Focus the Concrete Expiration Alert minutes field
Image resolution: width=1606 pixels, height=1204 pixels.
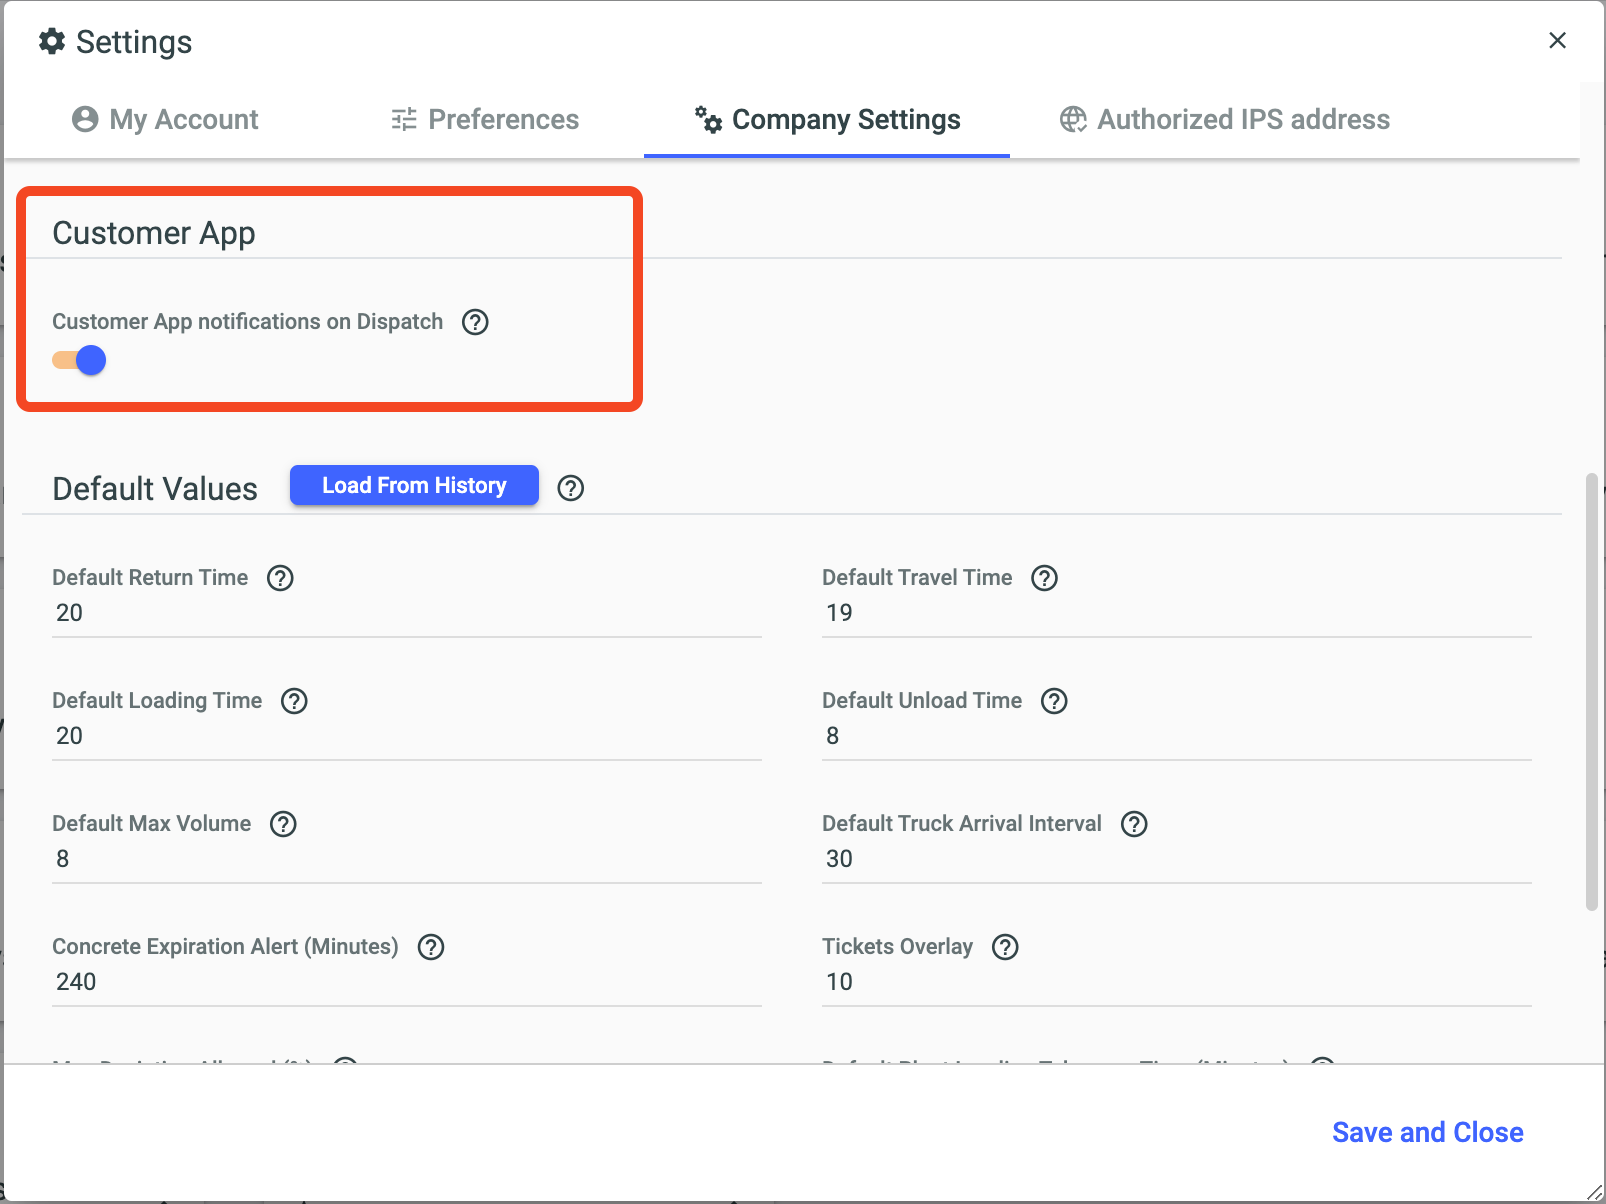pos(405,982)
